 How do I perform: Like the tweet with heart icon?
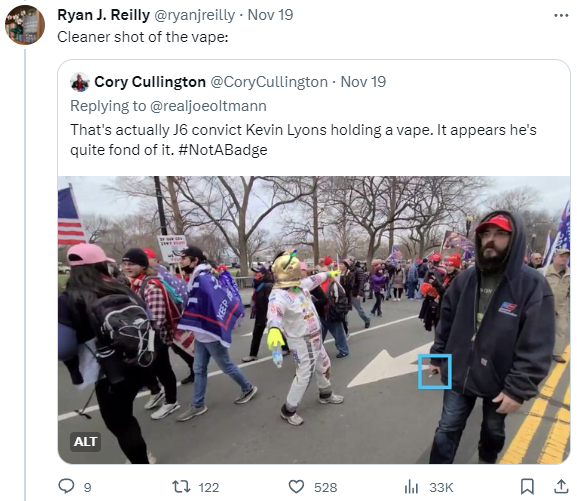(296, 487)
